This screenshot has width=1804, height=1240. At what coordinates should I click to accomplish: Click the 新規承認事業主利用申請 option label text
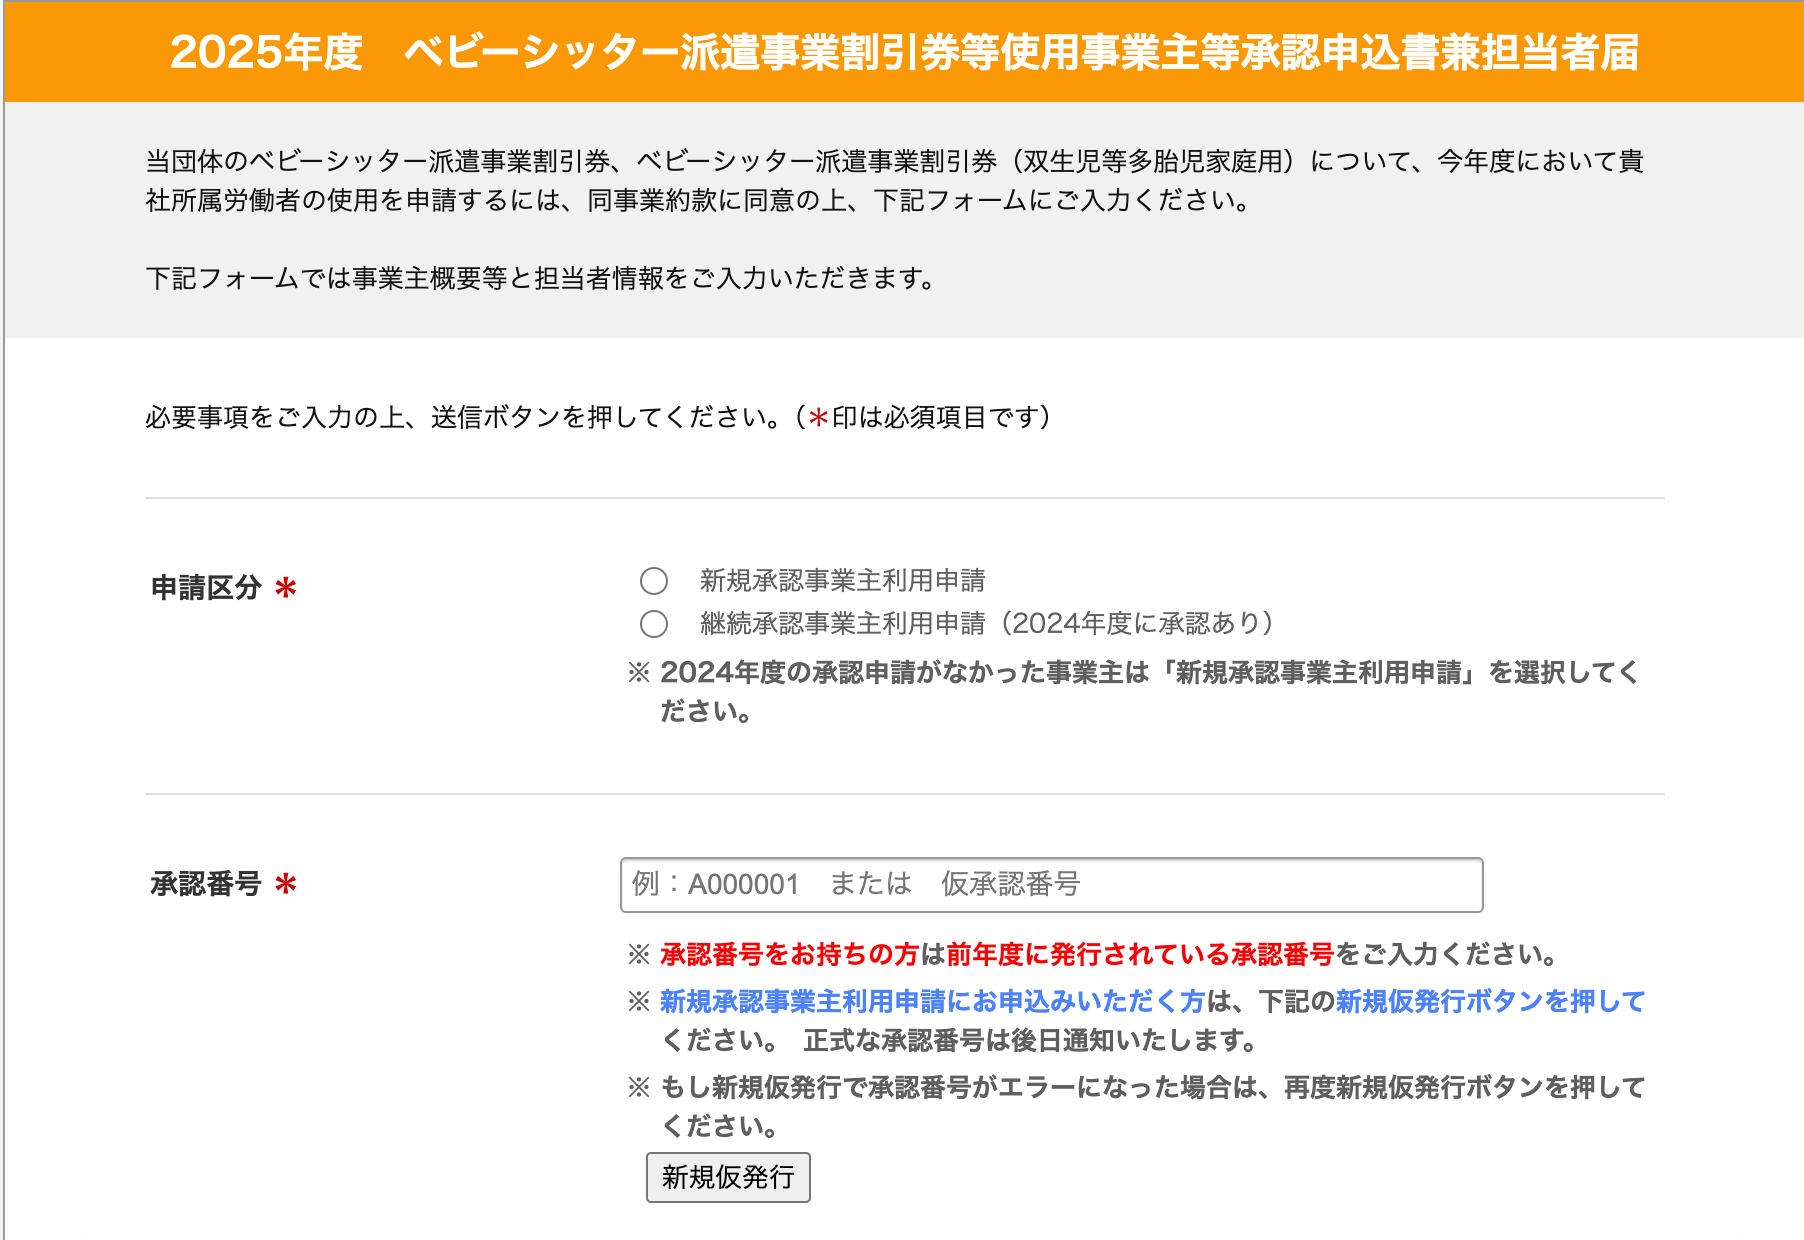[842, 581]
